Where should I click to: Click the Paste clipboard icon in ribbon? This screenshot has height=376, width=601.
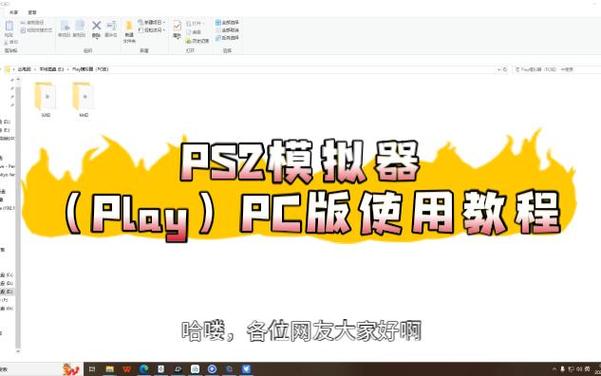[9, 26]
